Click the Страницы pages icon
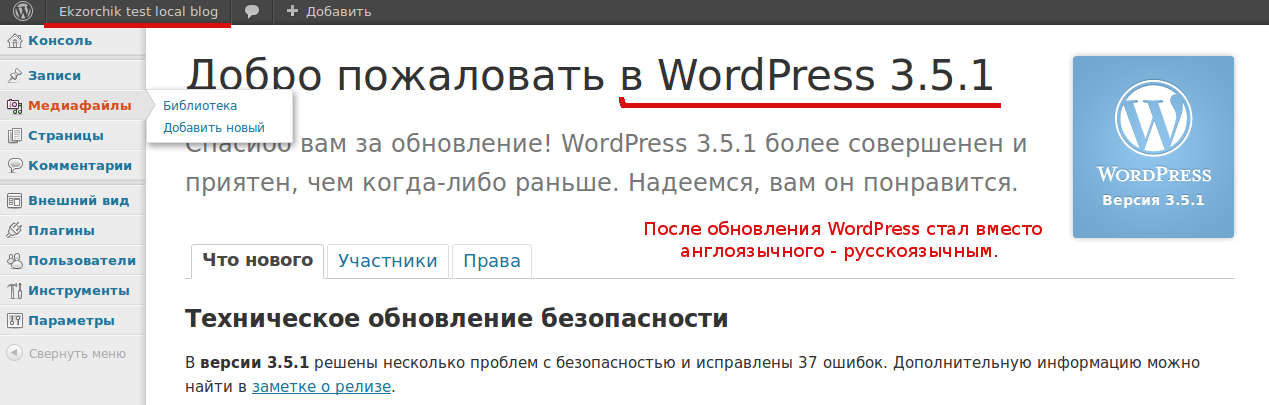Screen dimensions: 1269x405 [14, 136]
